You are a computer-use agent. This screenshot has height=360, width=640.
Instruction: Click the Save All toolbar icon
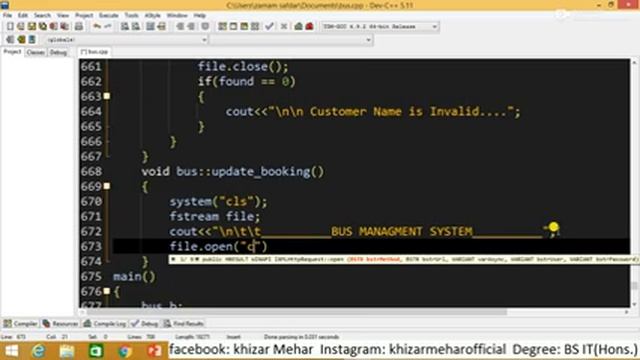click(x=42, y=27)
